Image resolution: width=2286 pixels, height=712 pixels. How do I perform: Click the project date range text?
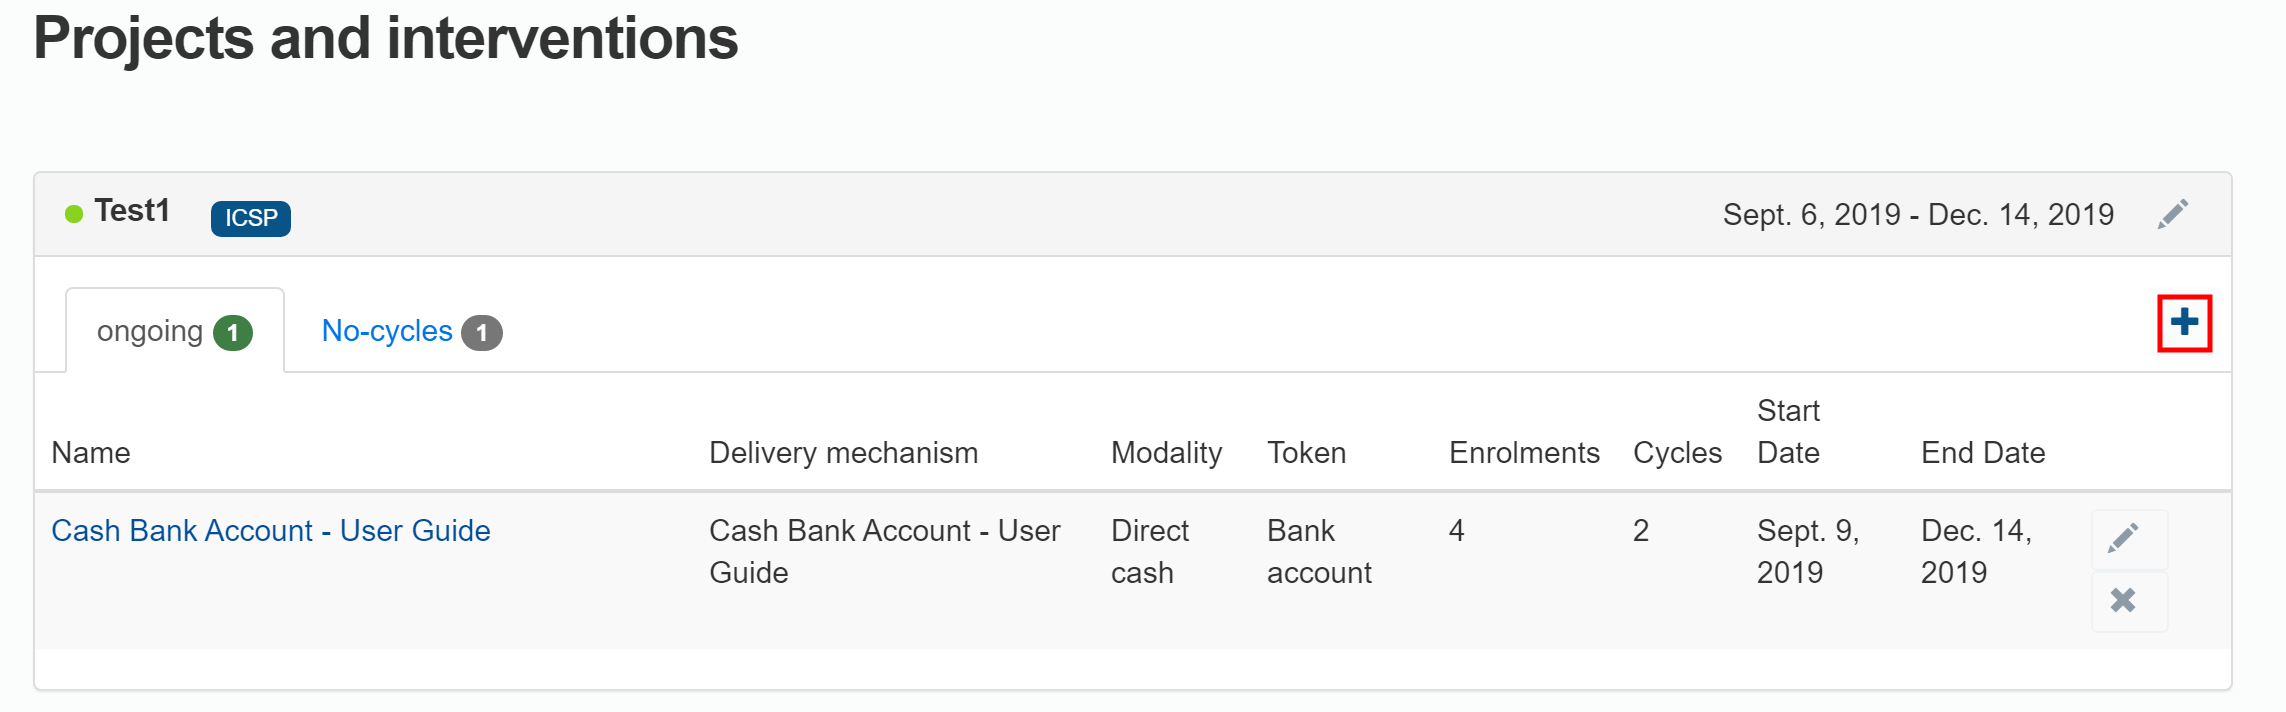coord(1918,215)
